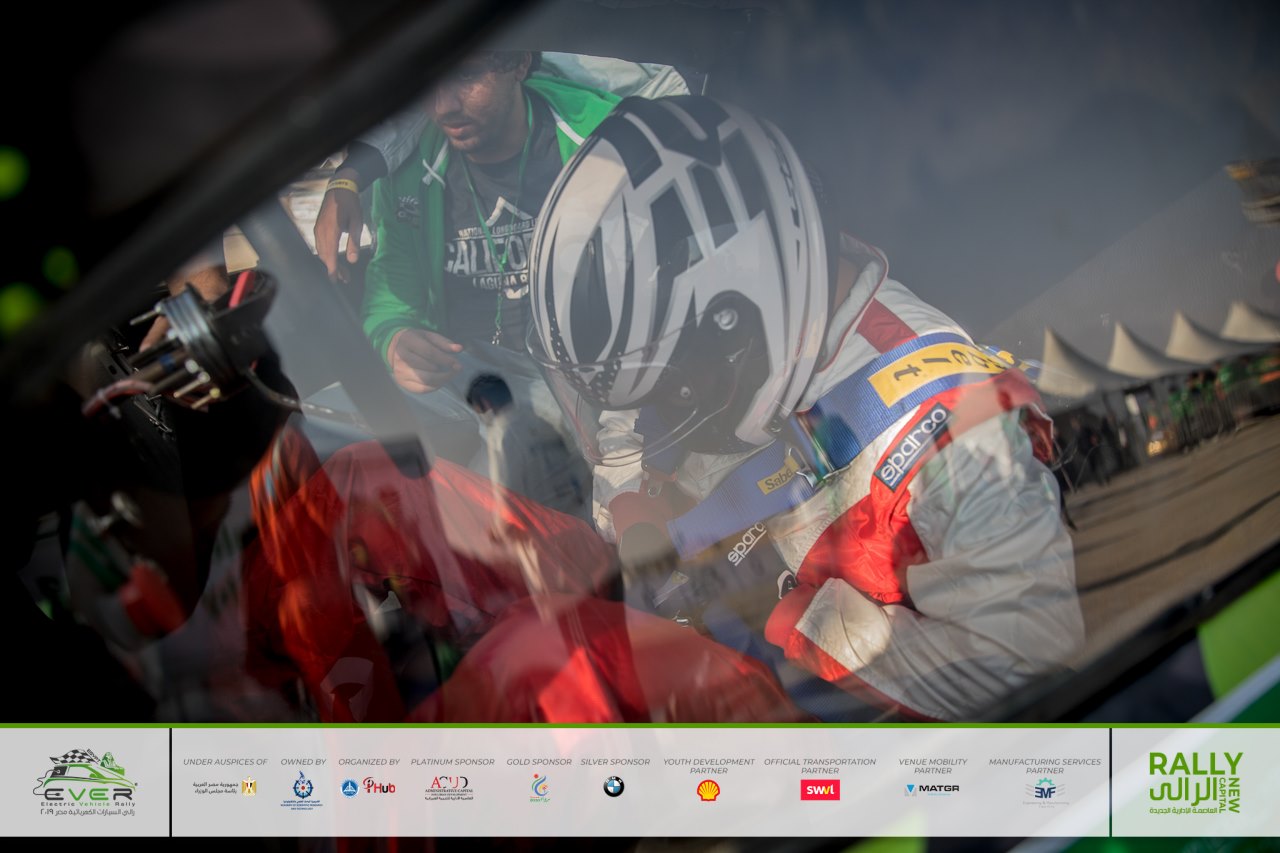The height and width of the screenshot is (853, 1280).
Task: Click the 'MANUFACTURING SERVICES PARTNER' label
Action: [x=1045, y=766]
